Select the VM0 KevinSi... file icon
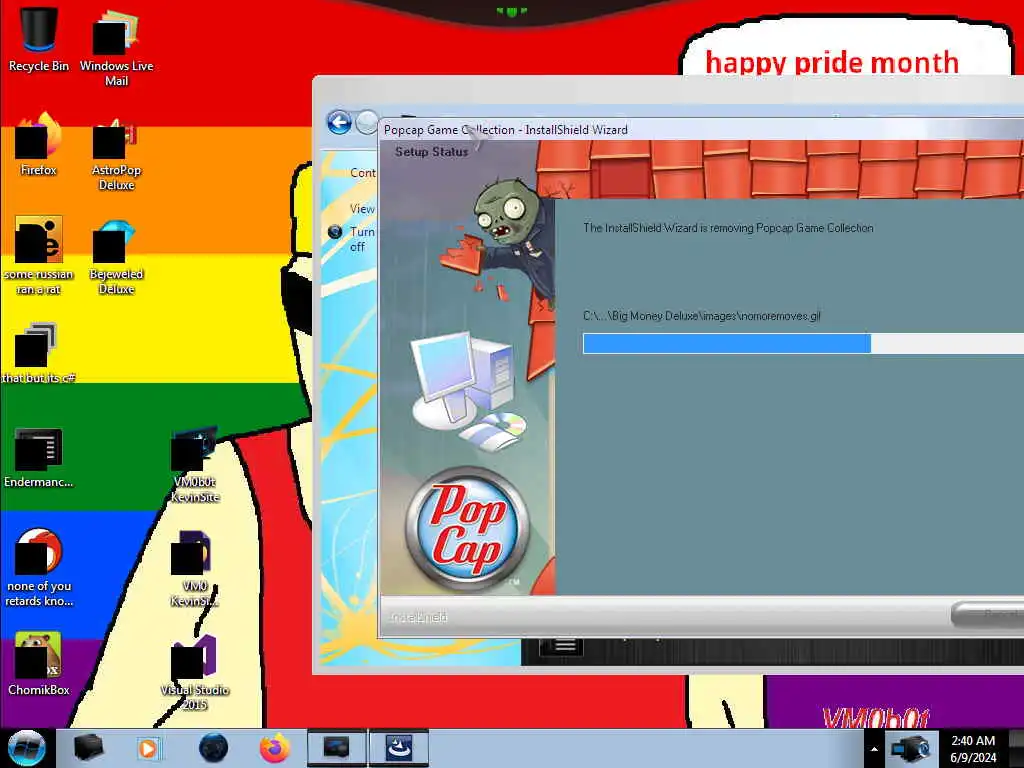 click(x=195, y=568)
